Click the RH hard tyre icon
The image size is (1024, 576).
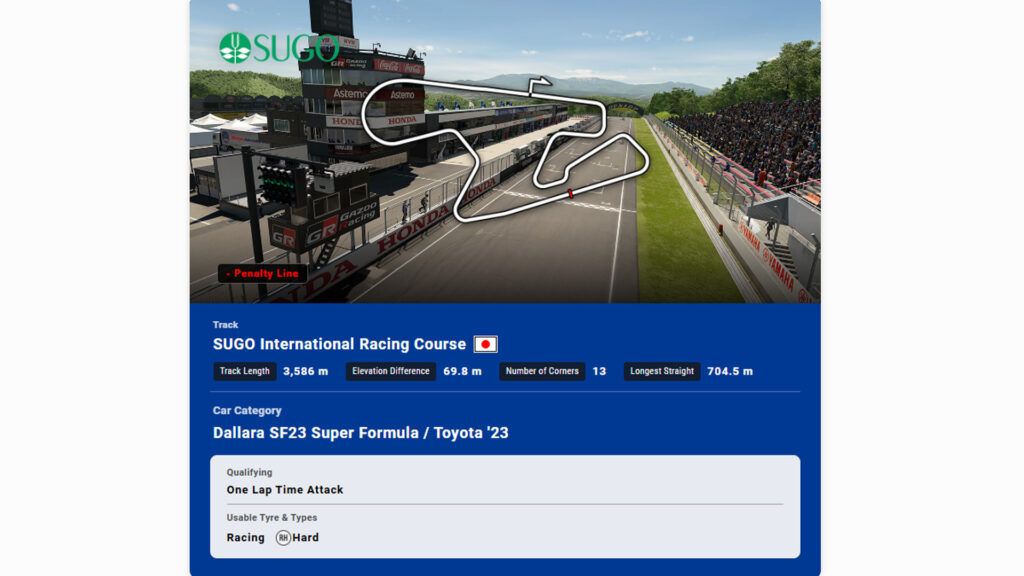pyautogui.click(x=283, y=537)
